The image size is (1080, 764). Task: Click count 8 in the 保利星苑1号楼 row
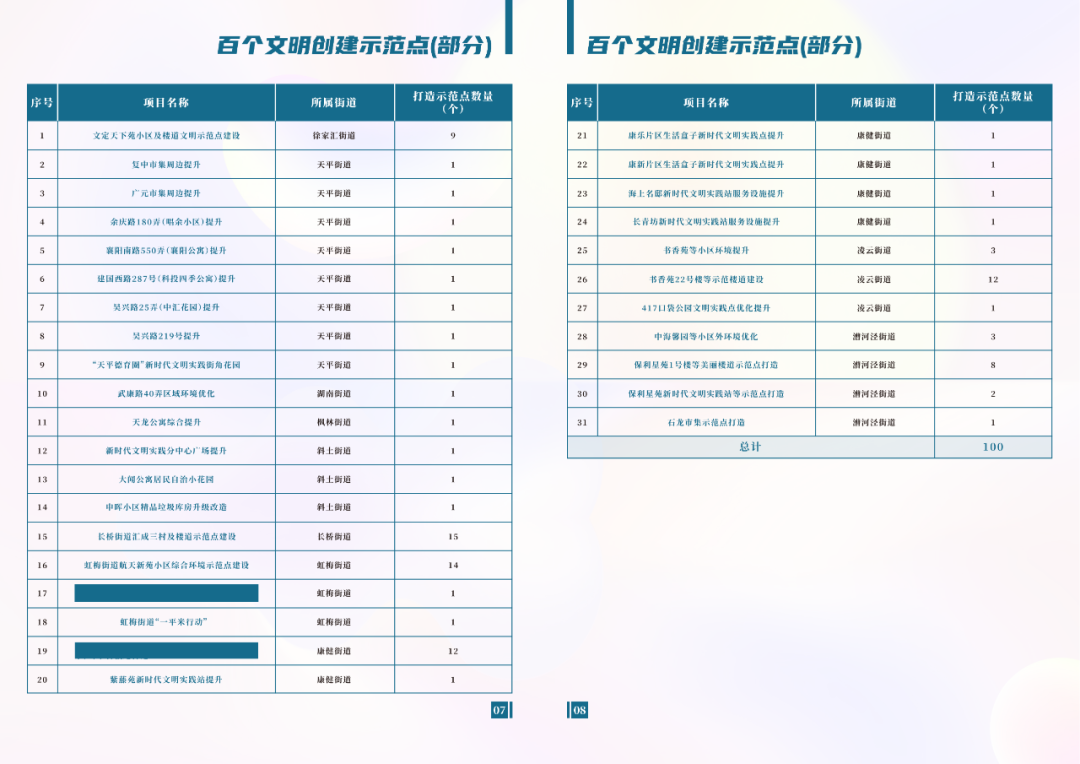point(993,365)
